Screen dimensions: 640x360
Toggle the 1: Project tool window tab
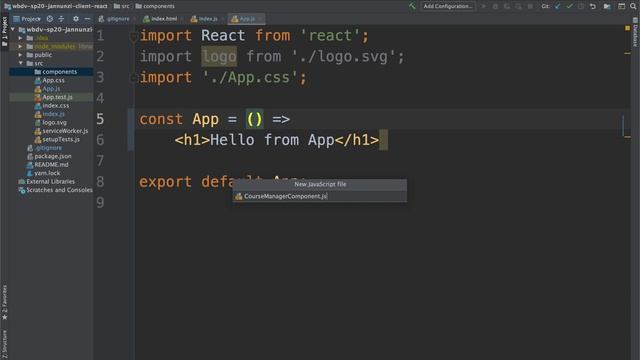tap(4, 32)
